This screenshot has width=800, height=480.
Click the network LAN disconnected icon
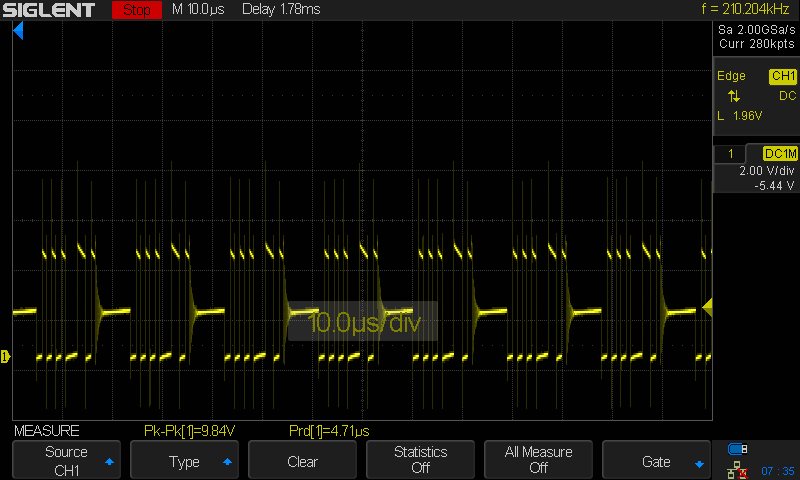coord(737,470)
